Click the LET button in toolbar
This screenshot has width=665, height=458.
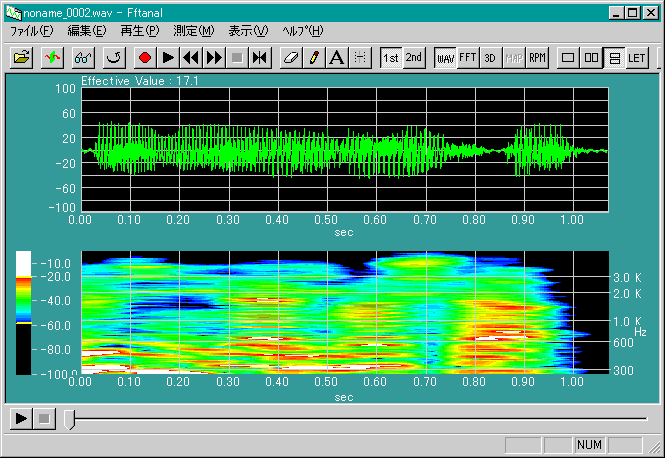click(637, 57)
